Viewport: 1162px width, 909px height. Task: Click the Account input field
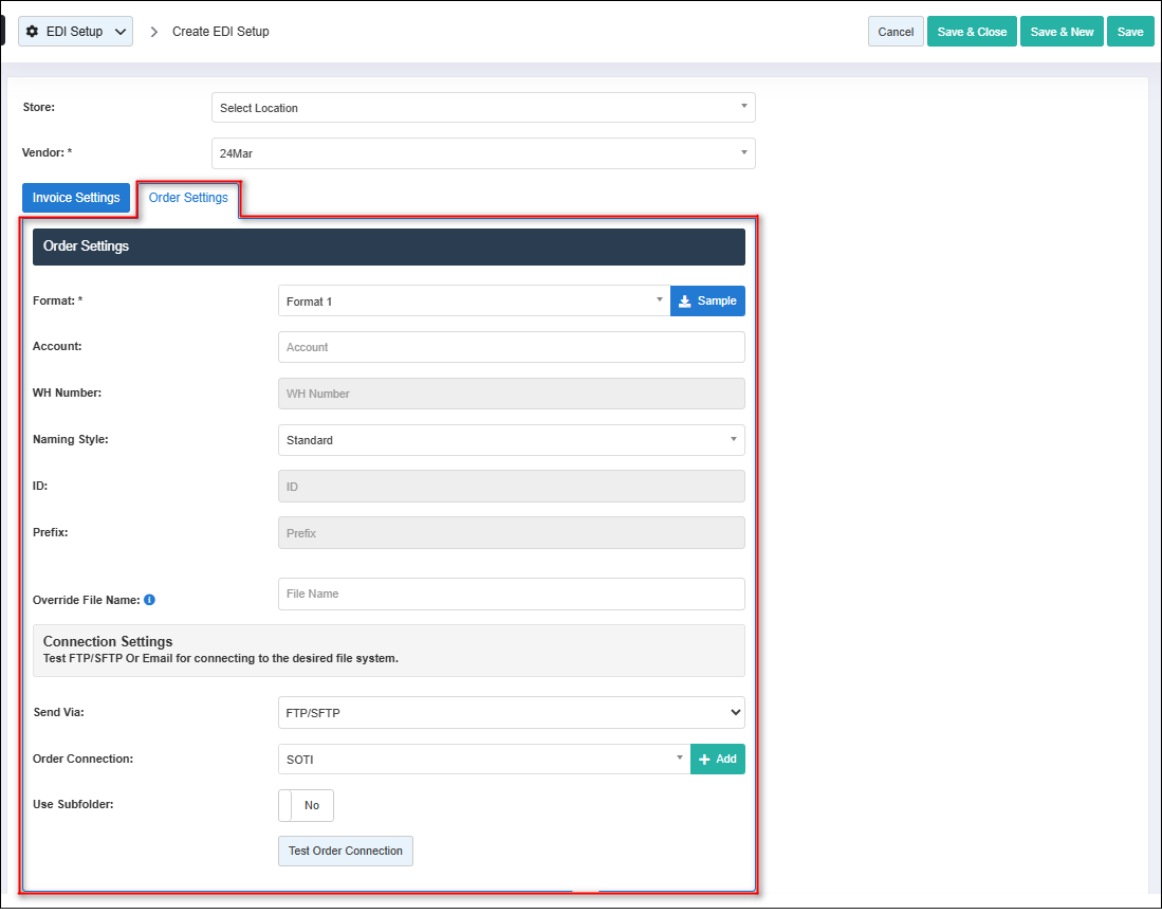pos(510,347)
